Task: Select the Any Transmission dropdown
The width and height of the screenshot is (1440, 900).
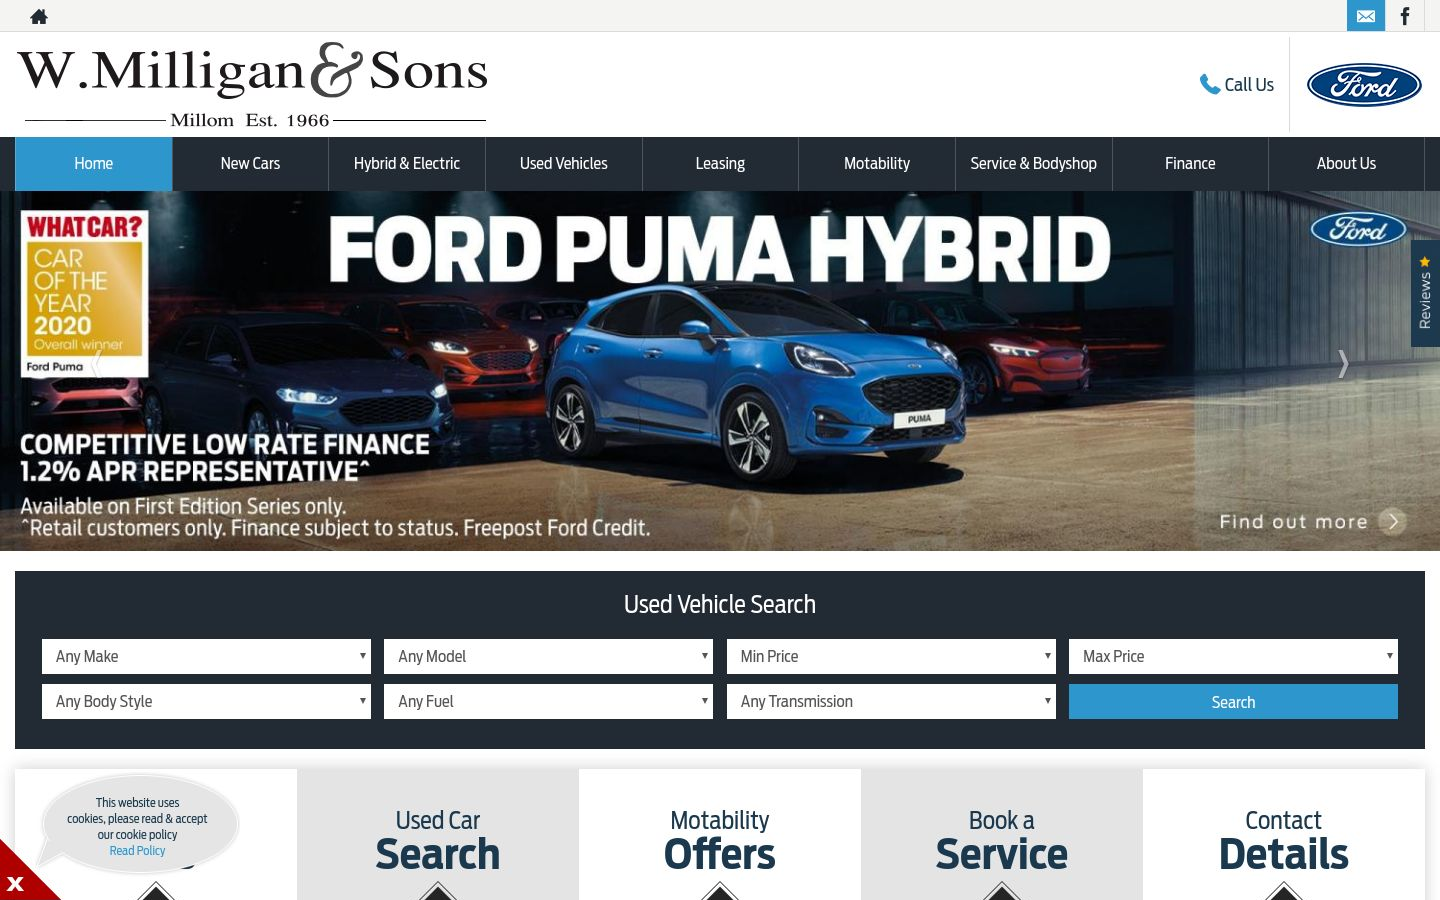Action: tap(891, 702)
